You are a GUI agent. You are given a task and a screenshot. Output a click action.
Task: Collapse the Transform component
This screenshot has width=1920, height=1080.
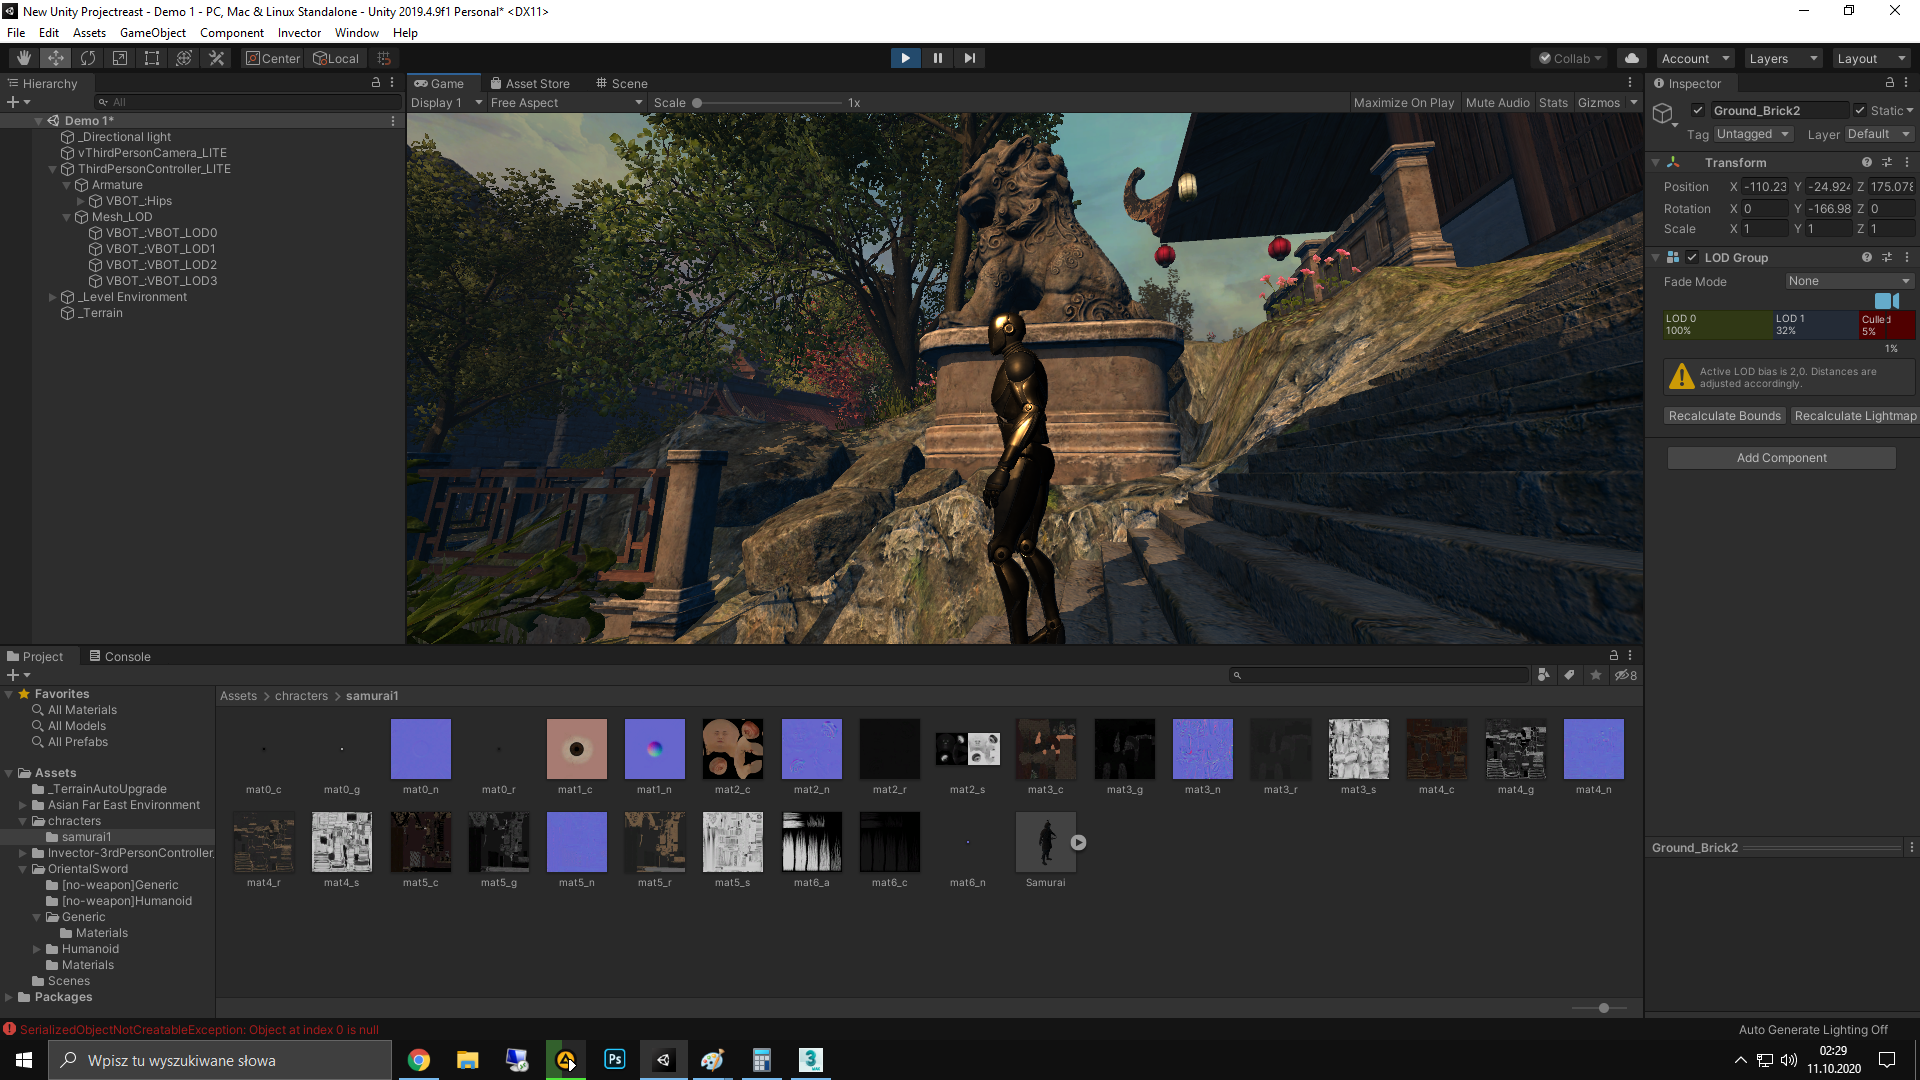[1656, 162]
